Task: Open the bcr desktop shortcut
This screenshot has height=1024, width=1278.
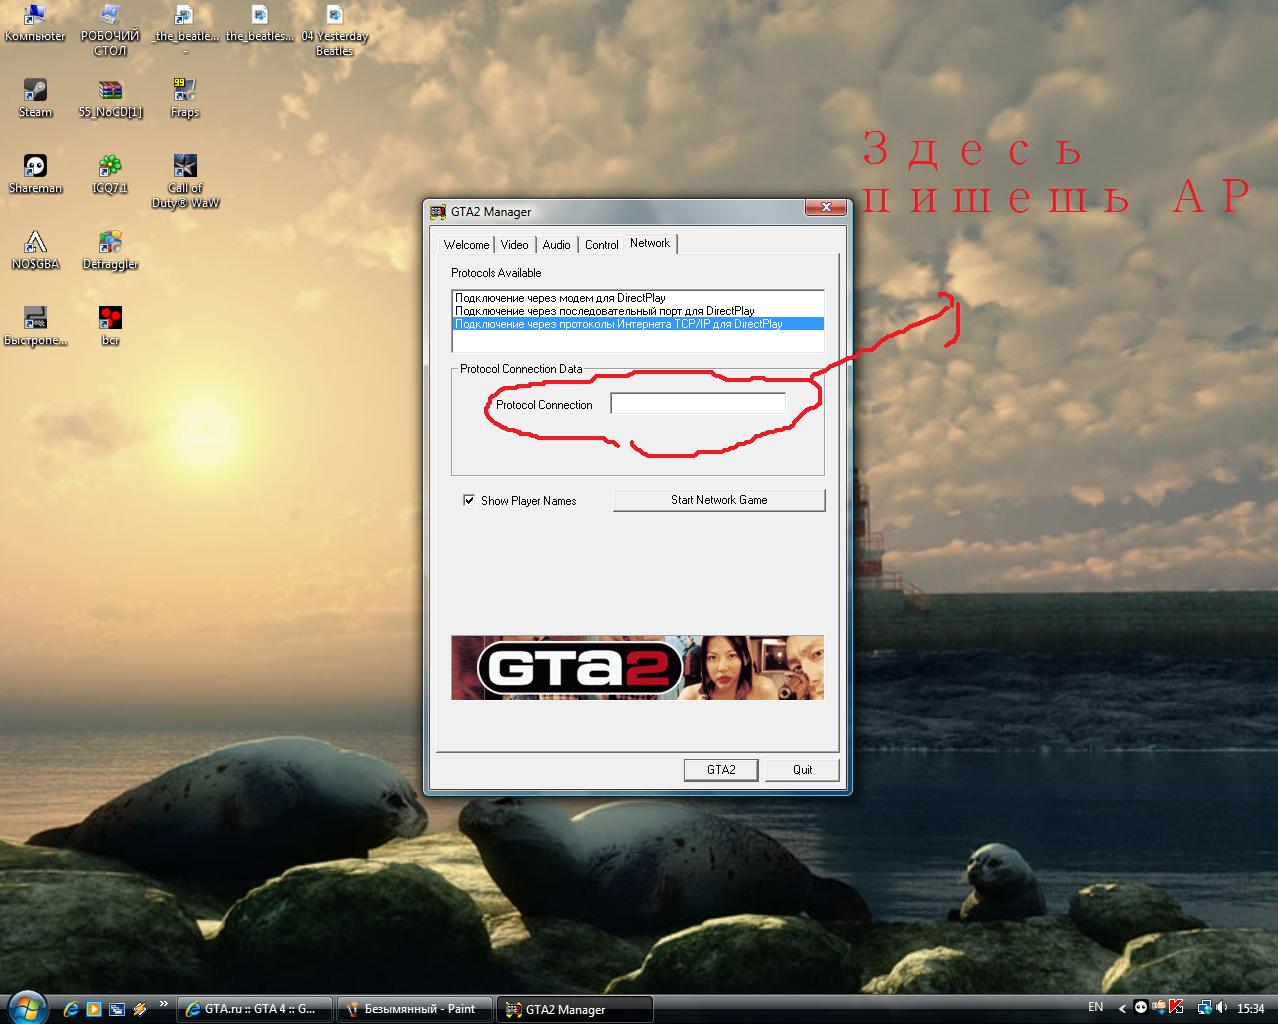Action: click(110, 326)
